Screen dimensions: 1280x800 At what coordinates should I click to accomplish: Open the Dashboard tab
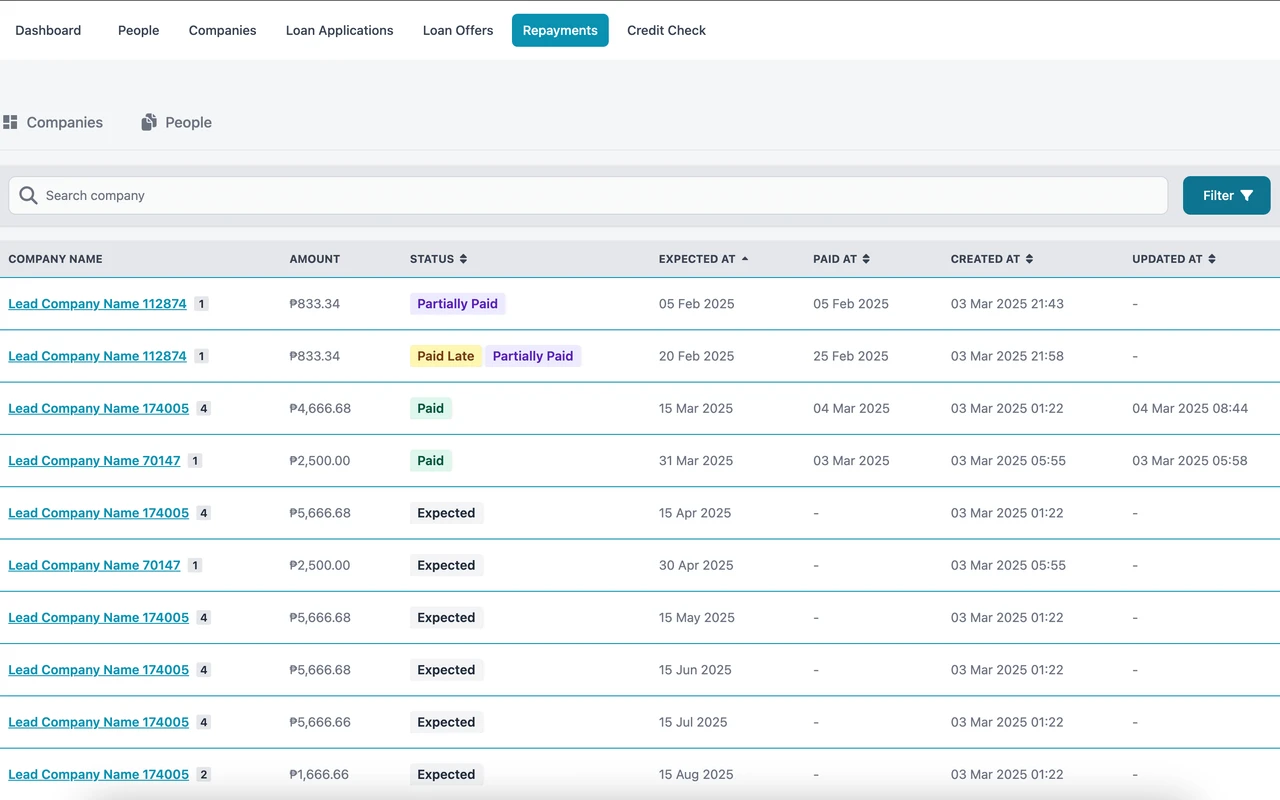click(x=48, y=30)
